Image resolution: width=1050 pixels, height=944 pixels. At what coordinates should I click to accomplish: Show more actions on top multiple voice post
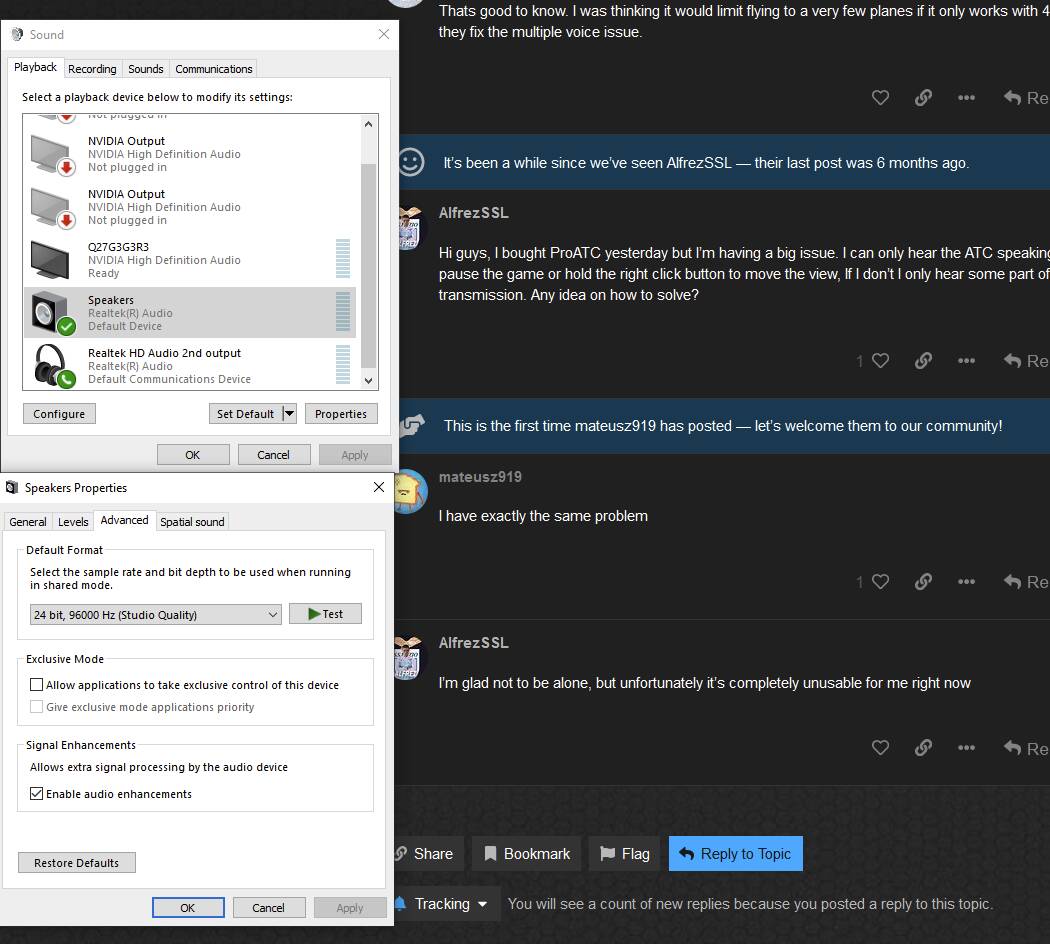coord(966,98)
